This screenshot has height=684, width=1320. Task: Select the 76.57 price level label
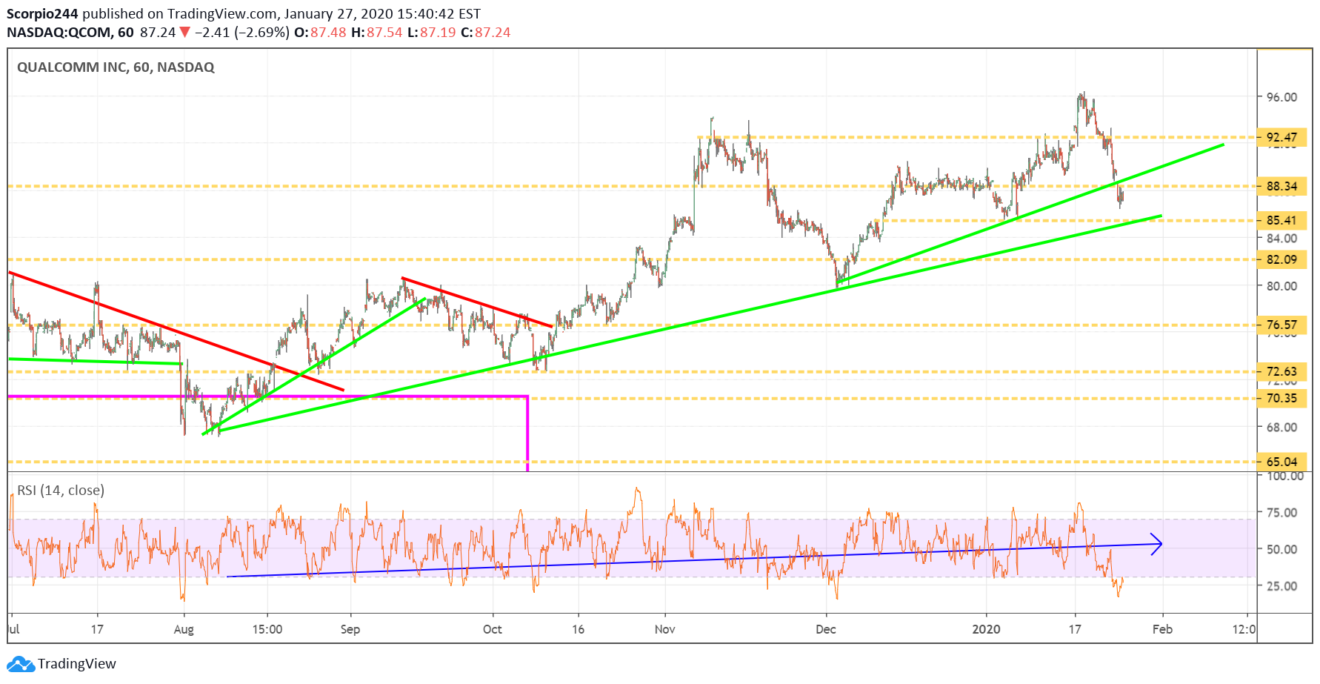1280,325
